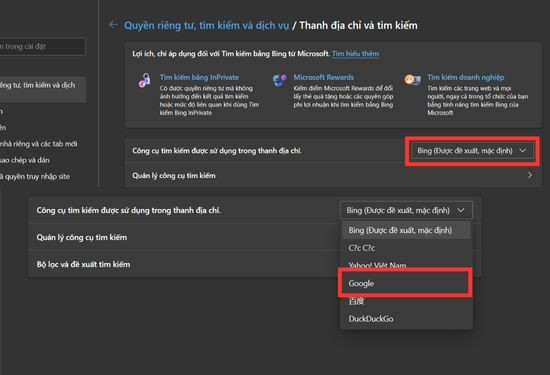Choose Yahoo! Việt Nam from the list

[x=406, y=265]
